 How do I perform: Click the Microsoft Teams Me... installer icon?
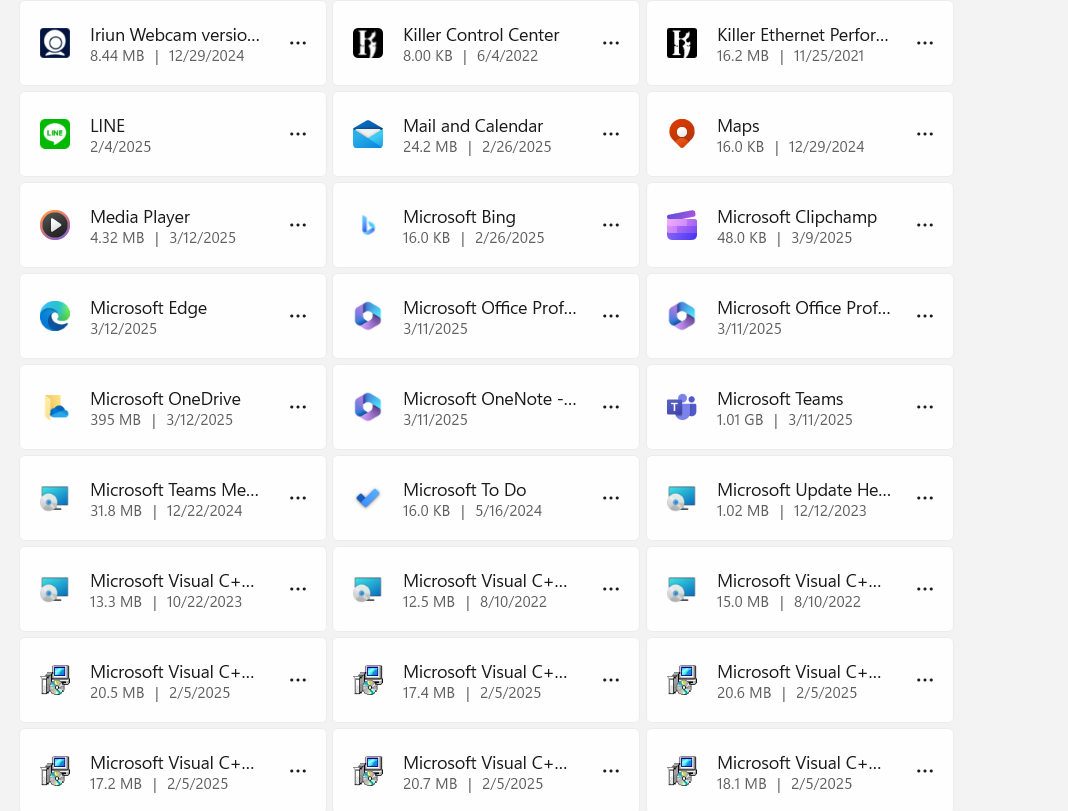pos(55,498)
